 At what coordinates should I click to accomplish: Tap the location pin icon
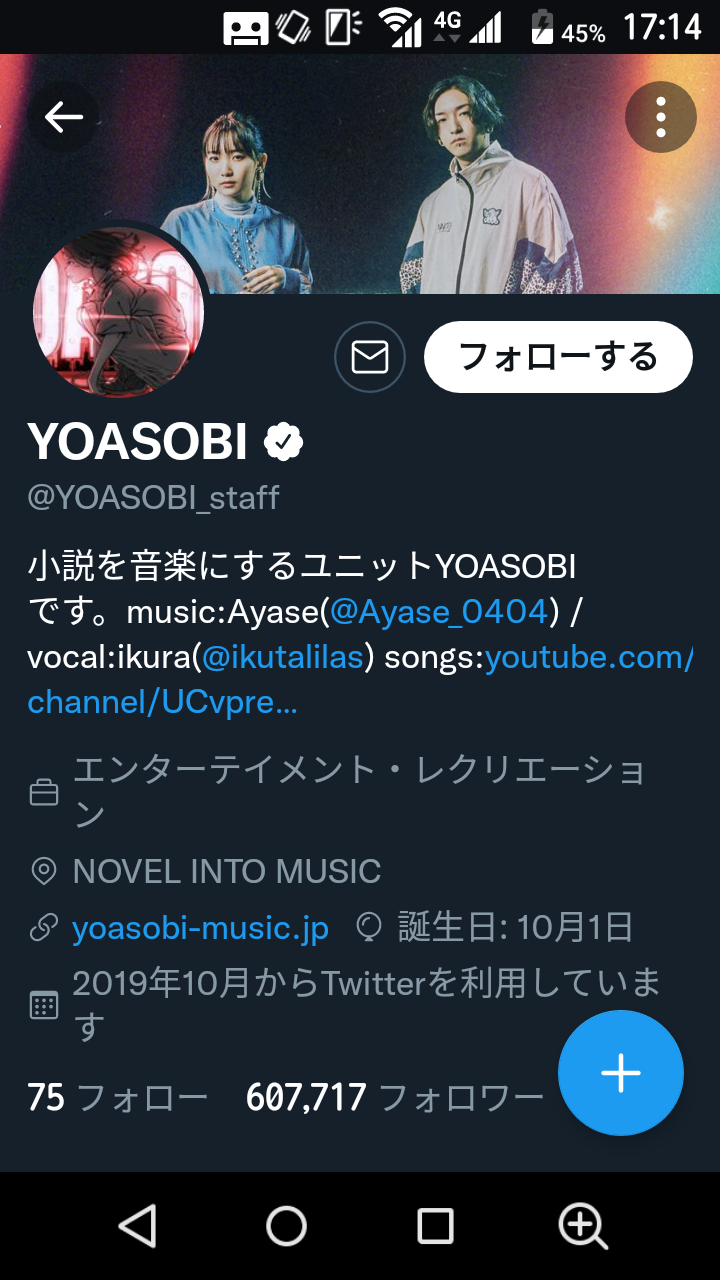pyautogui.click(x=43, y=871)
